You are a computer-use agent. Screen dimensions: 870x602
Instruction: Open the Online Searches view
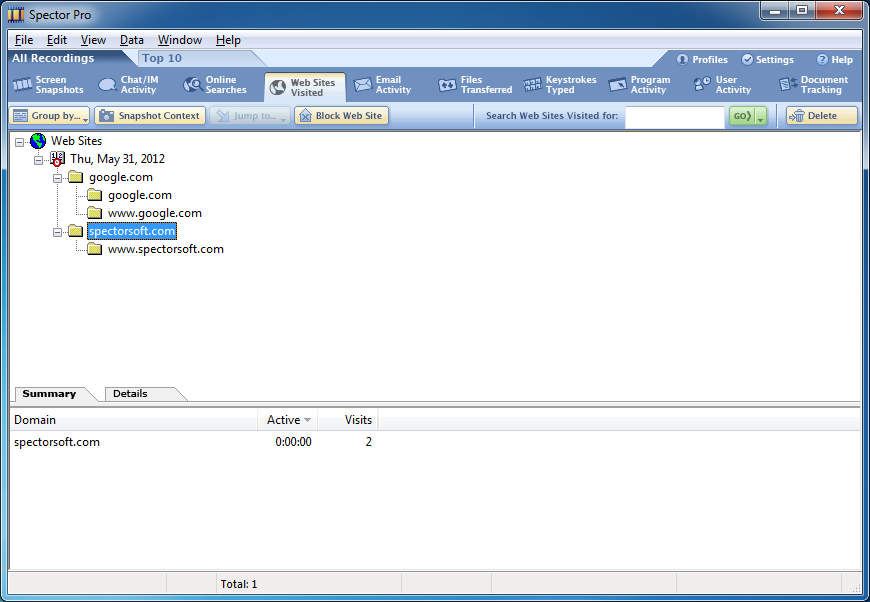(215, 85)
